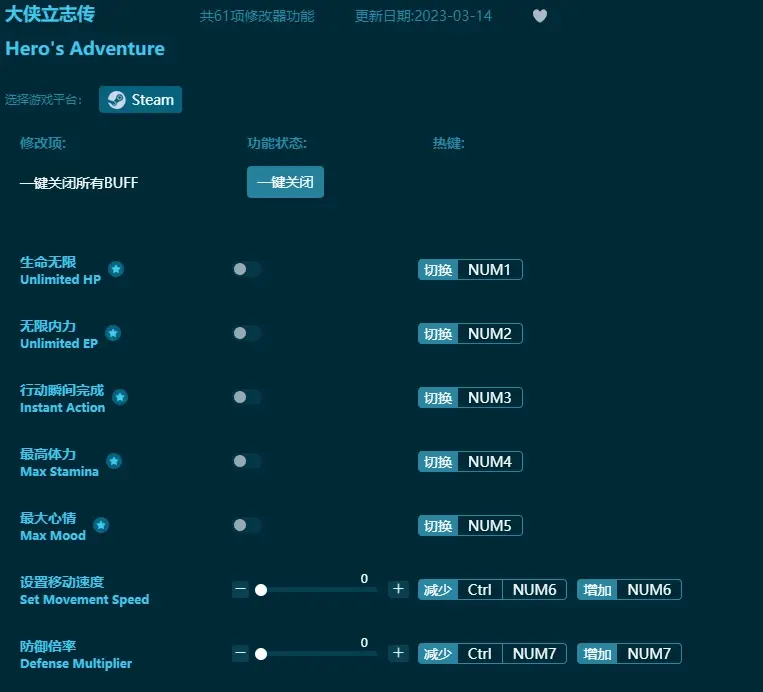This screenshot has height=692, width=763.
Task: Click the 一键关闭所有BUFF label
Action: click(x=79, y=183)
